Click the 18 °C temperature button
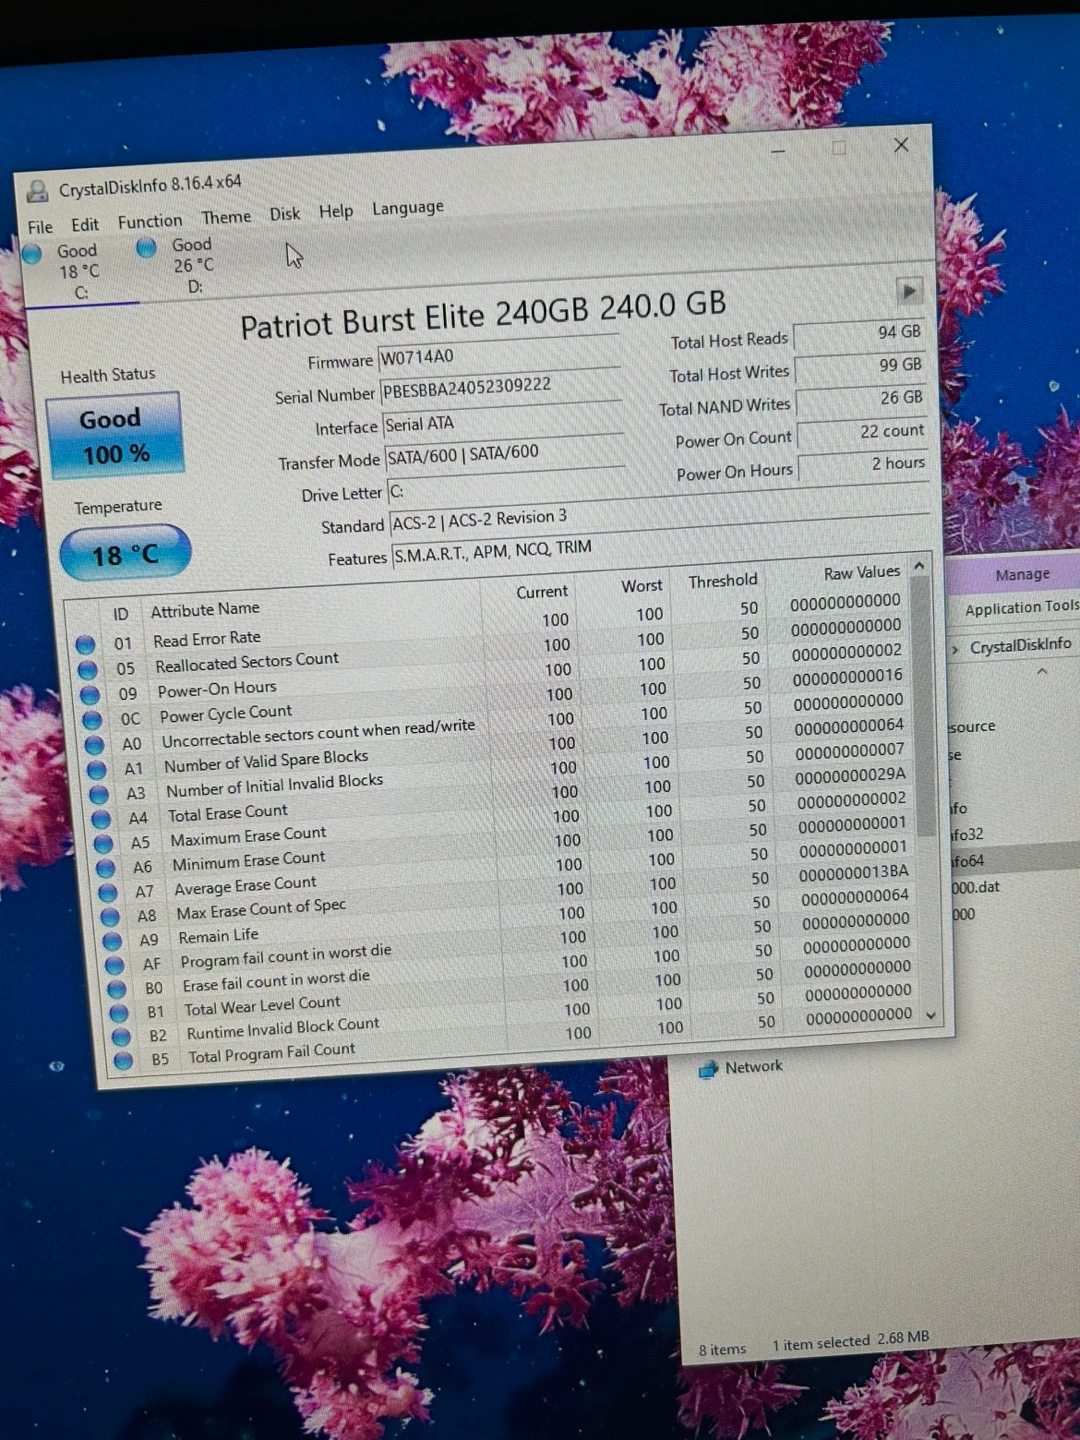 coord(125,553)
